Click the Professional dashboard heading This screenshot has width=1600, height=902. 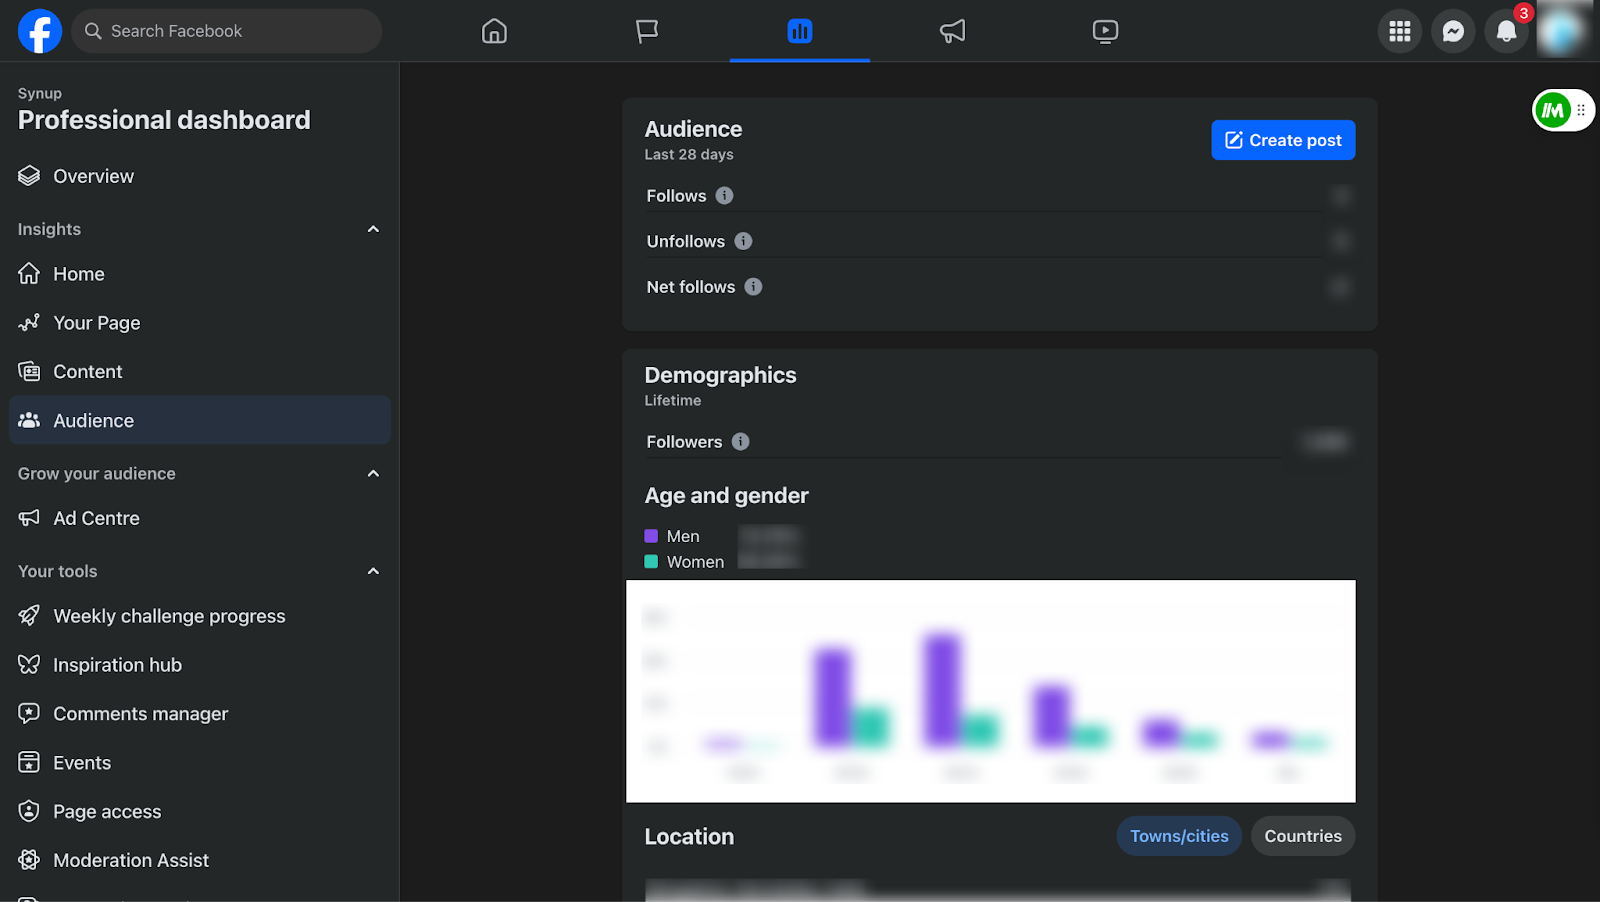click(x=164, y=120)
